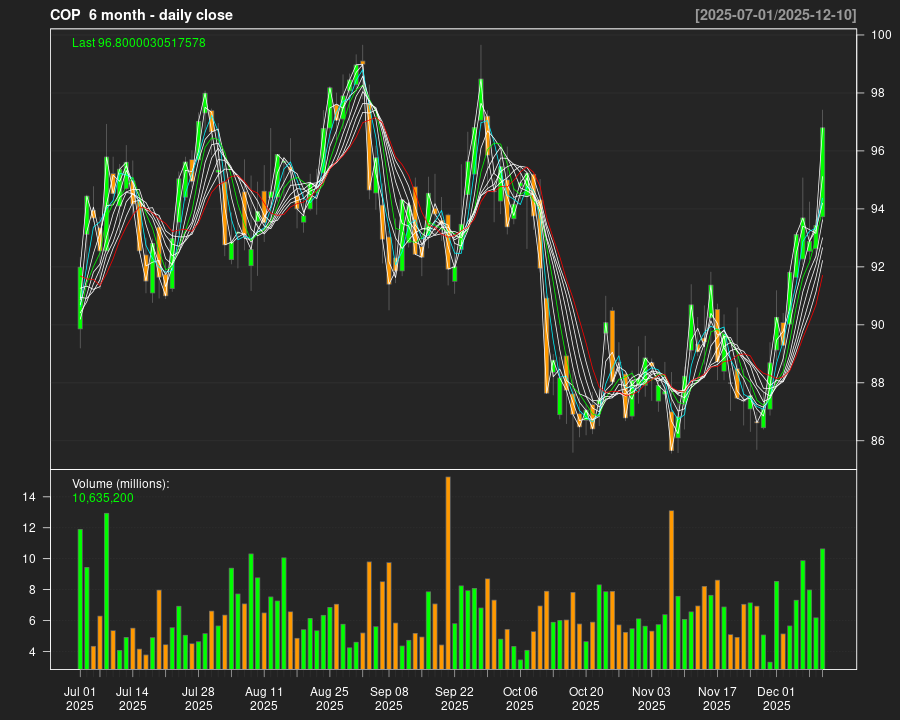The width and height of the screenshot is (900, 720).
Task: Click the 4 tick on the volume axis
Action: coord(31,652)
